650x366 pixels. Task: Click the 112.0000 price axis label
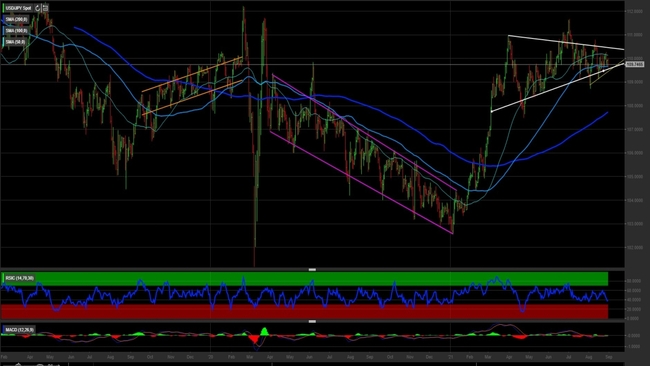coord(635,11)
